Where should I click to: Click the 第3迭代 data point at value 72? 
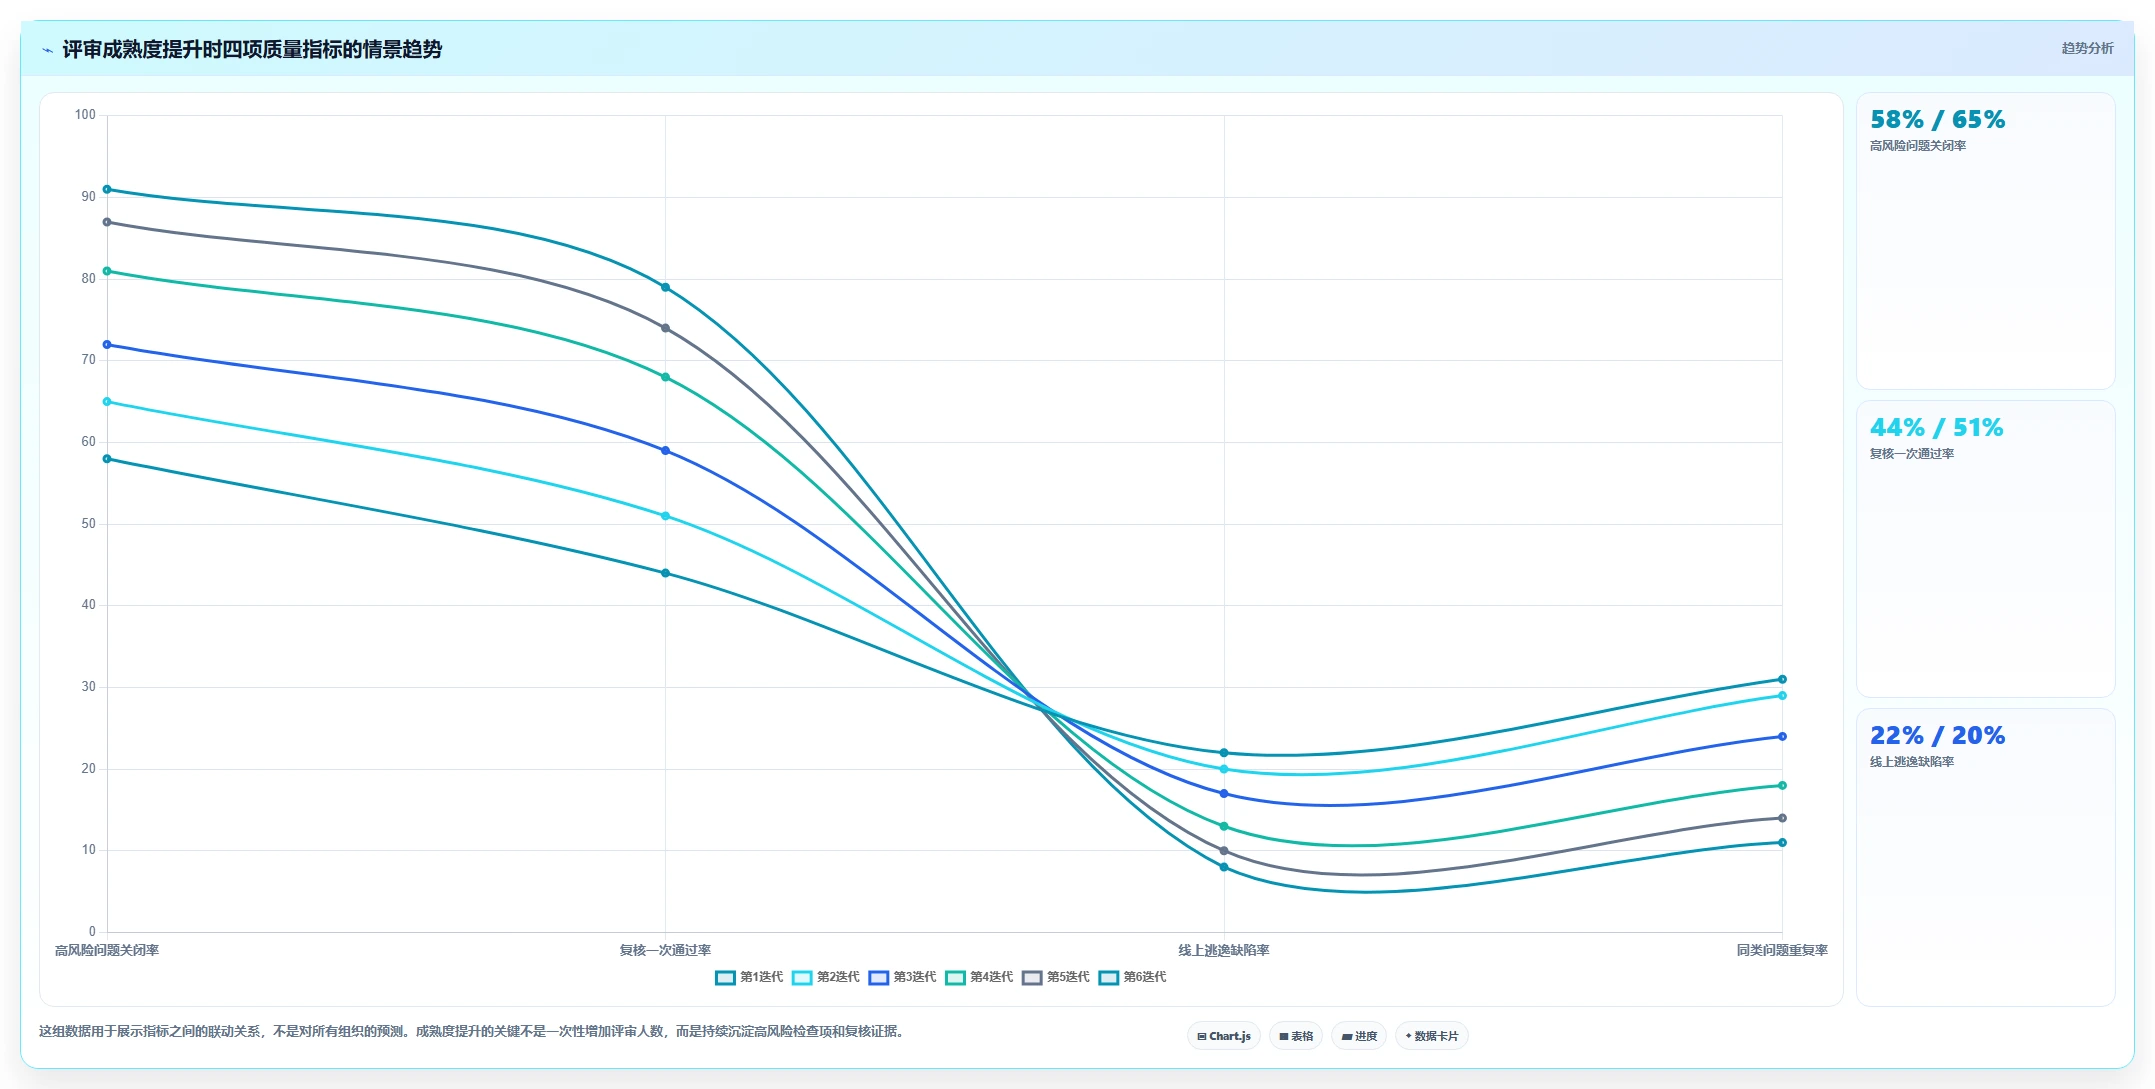107,345
